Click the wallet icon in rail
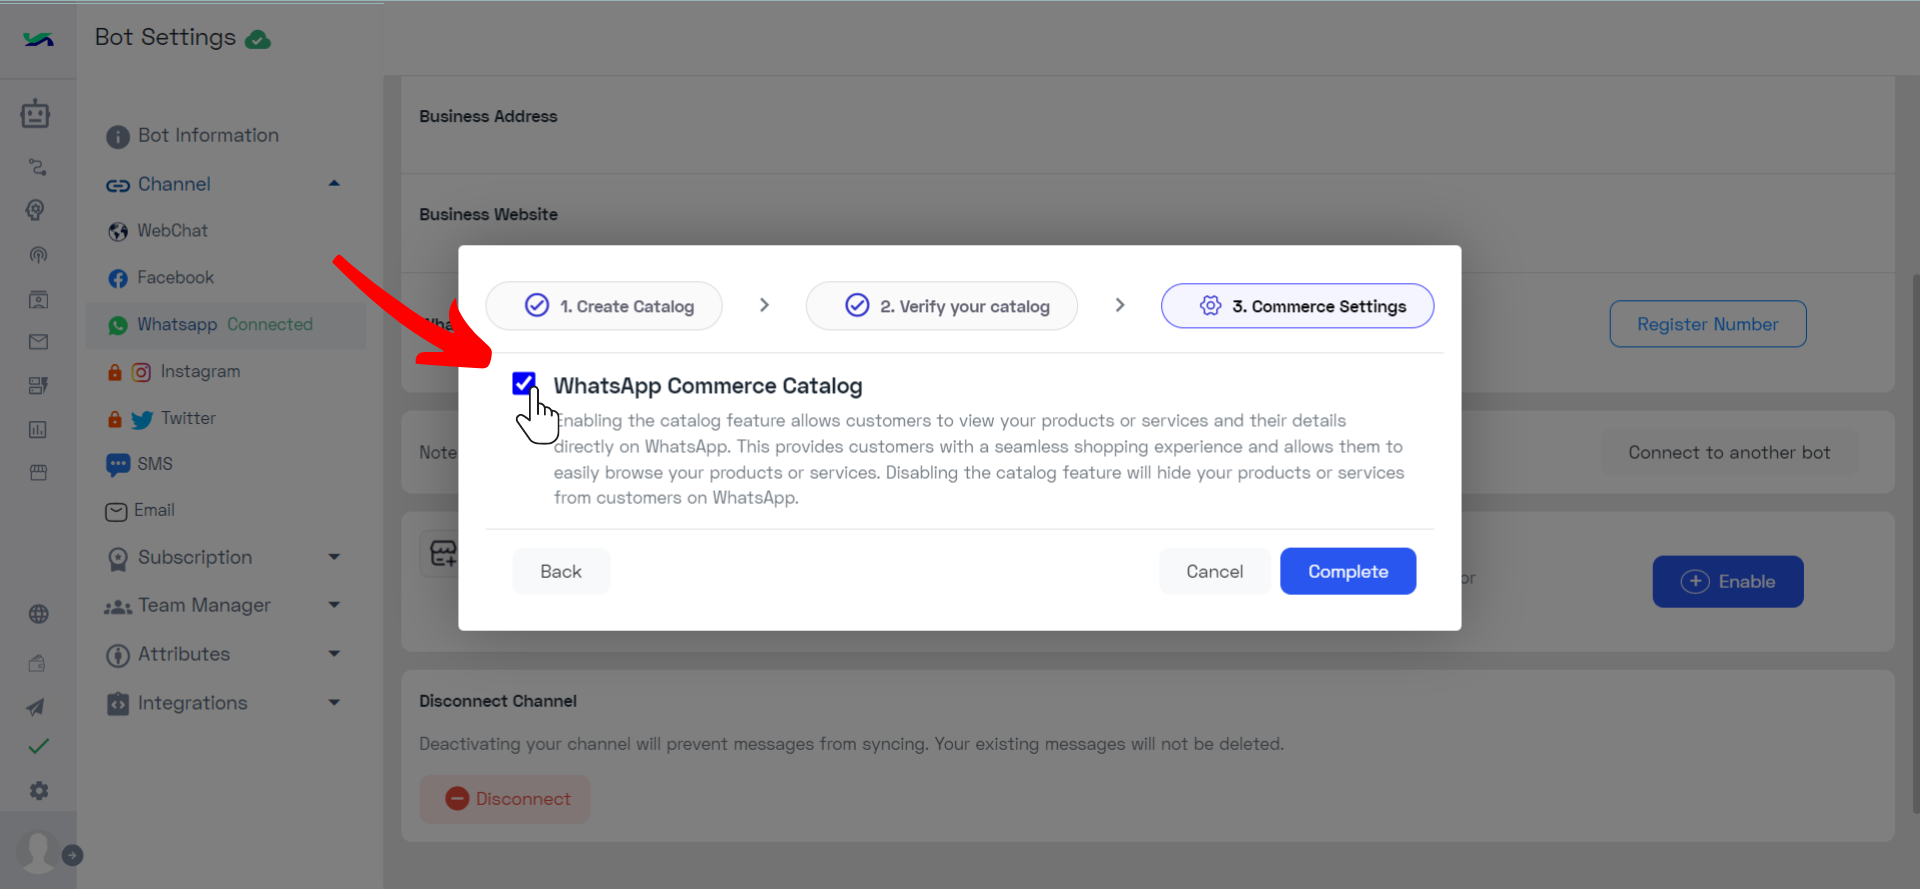1920x889 pixels. click(37, 662)
